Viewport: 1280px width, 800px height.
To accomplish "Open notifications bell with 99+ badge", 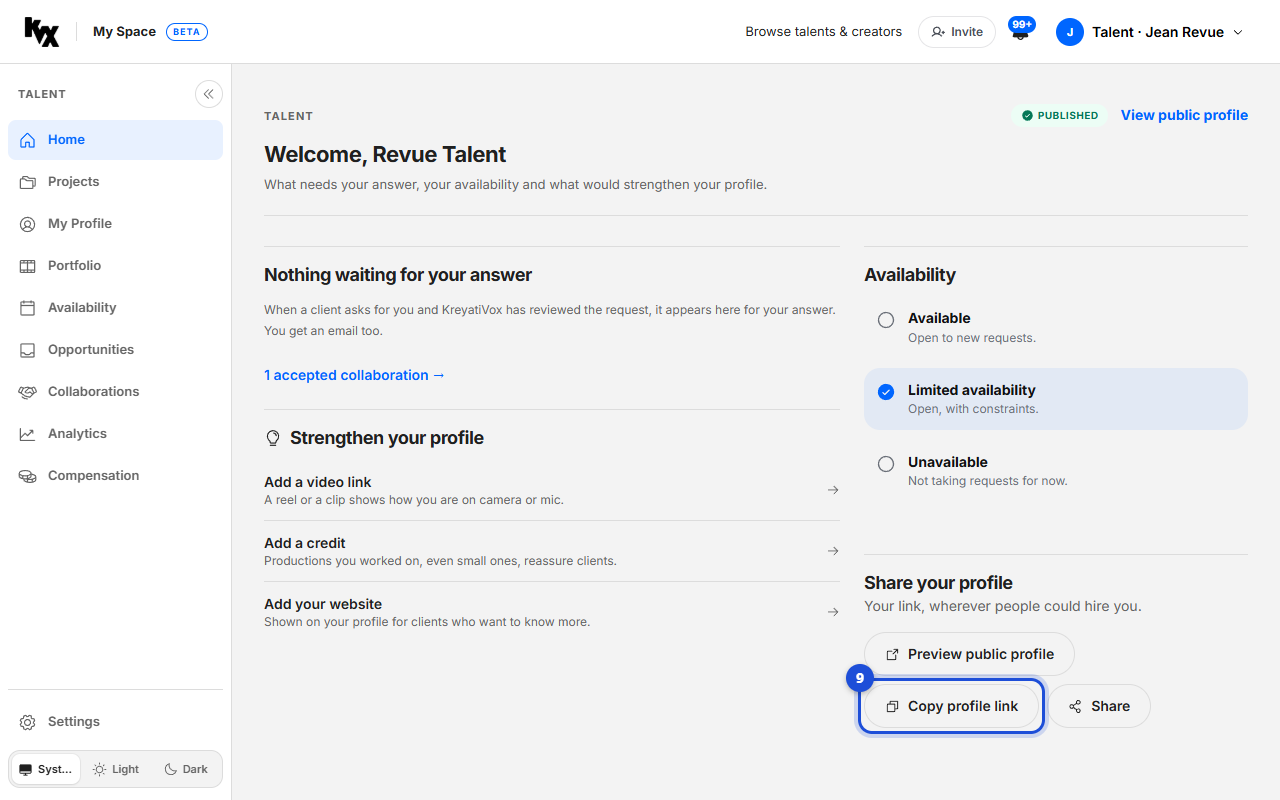I will click(x=1020, y=31).
